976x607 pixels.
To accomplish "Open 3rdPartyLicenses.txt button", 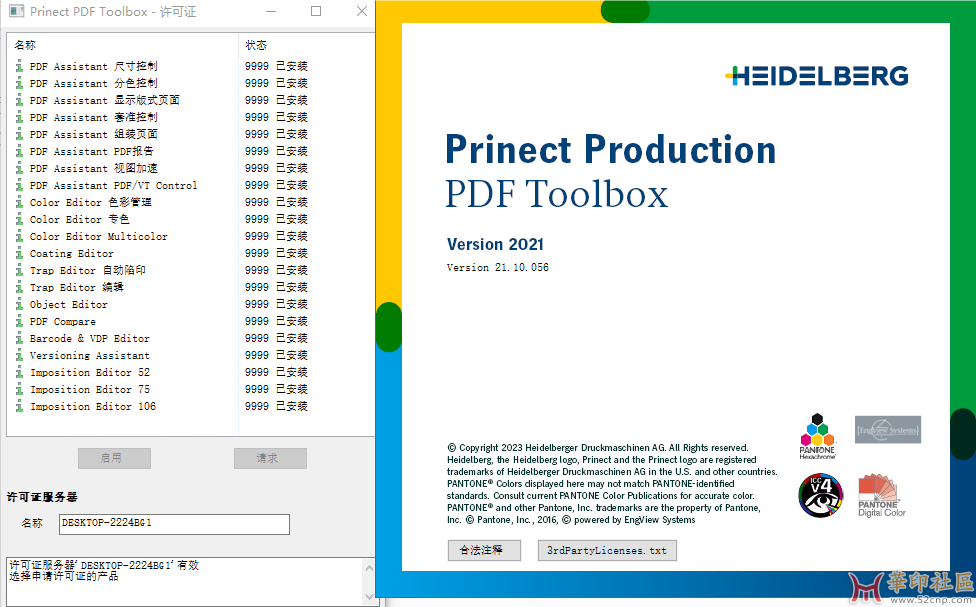I will (607, 550).
